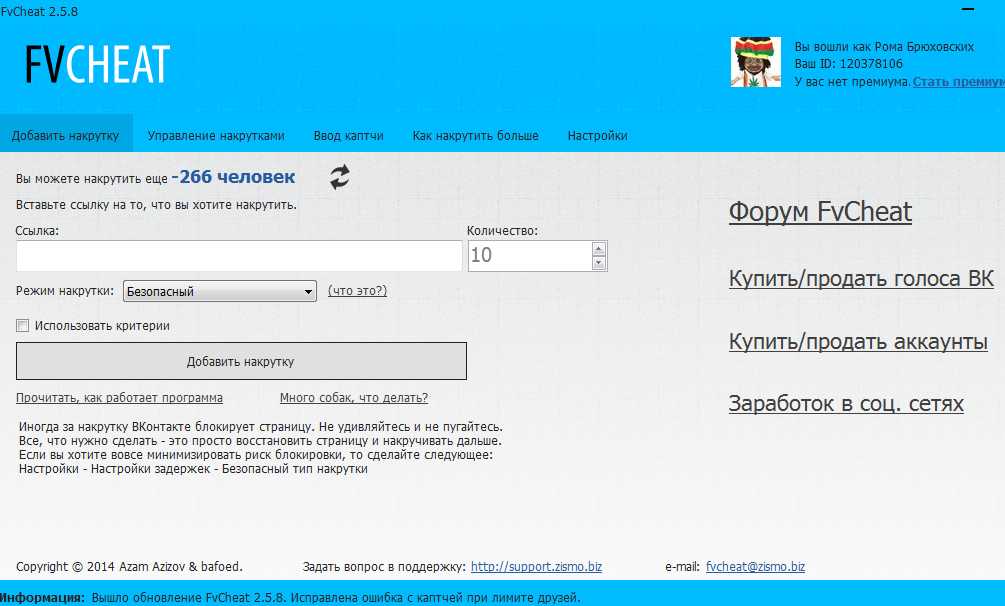Click the refresh arrows icon next to remaining count
The width and height of the screenshot is (1005, 606).
[x=340, y=177]
